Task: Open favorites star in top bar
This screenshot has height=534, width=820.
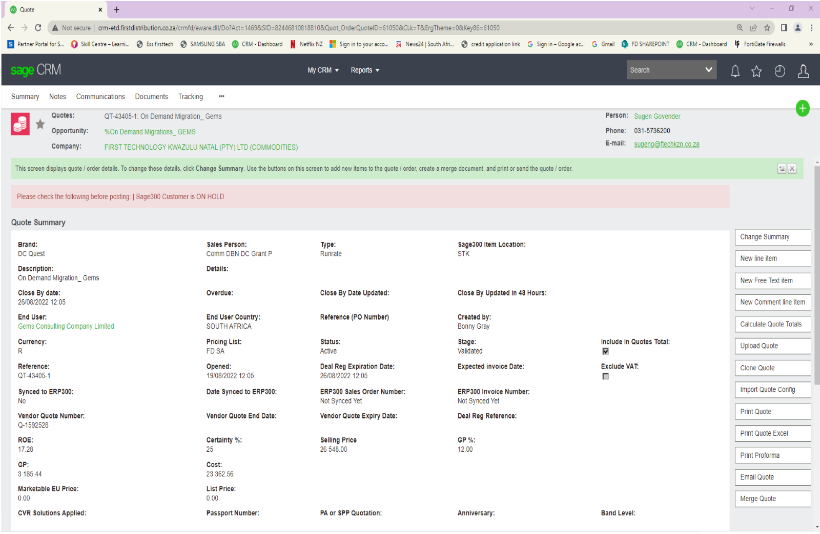Action: point(757,70)
